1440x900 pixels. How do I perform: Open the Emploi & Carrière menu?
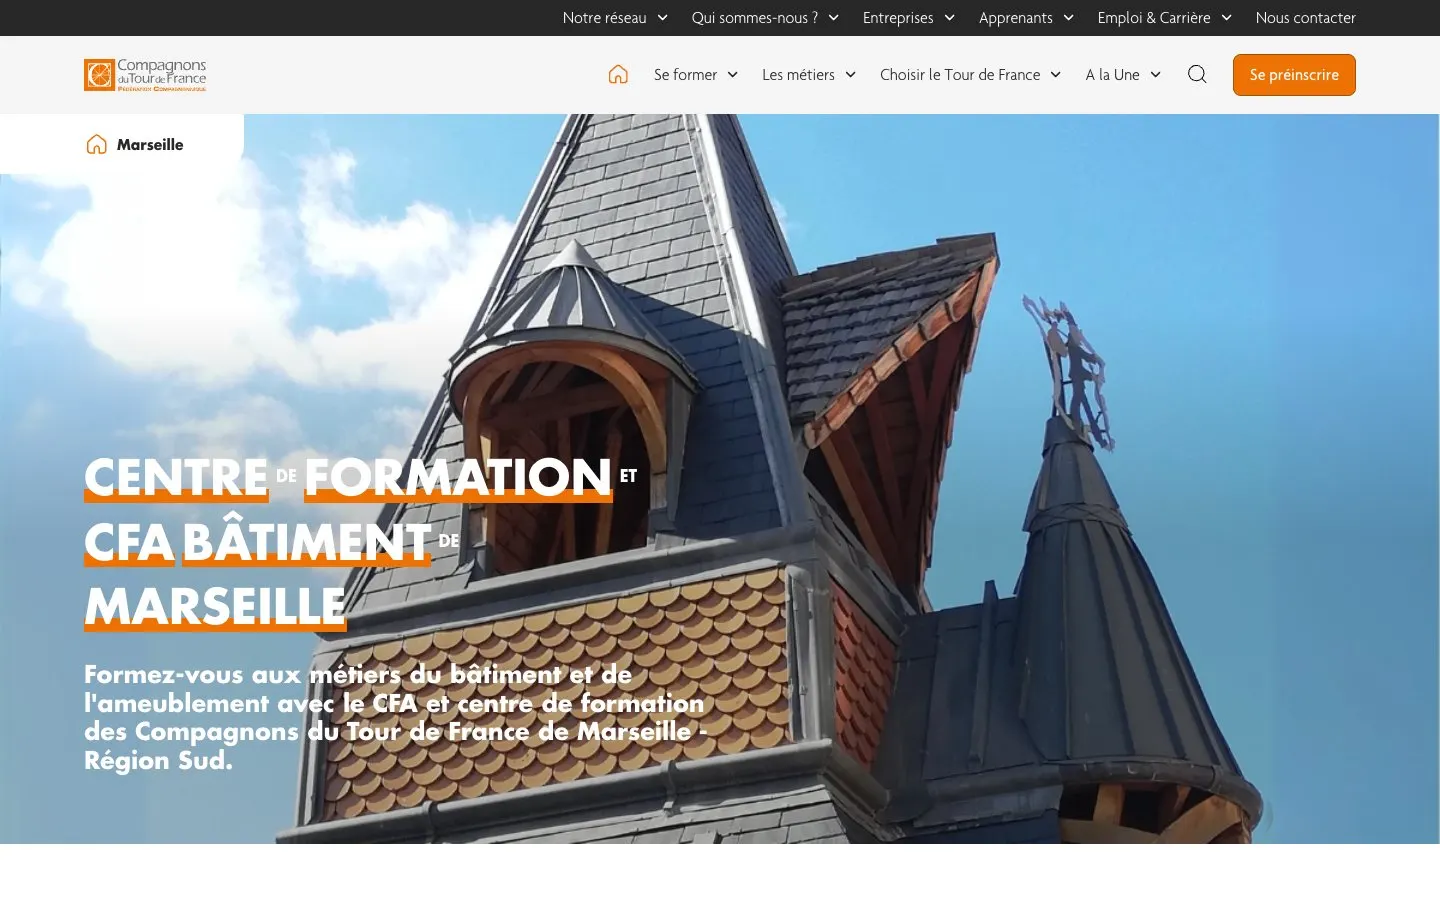1153,18
